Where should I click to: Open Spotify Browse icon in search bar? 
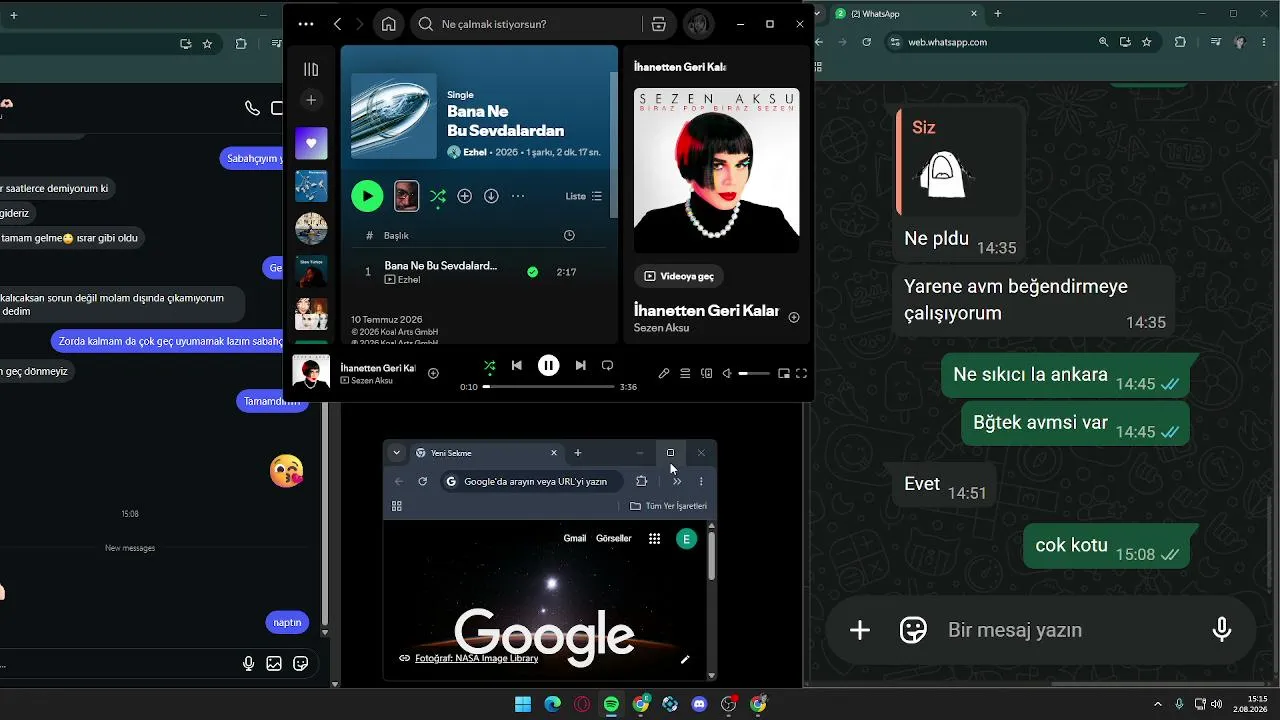pos(658,24)
